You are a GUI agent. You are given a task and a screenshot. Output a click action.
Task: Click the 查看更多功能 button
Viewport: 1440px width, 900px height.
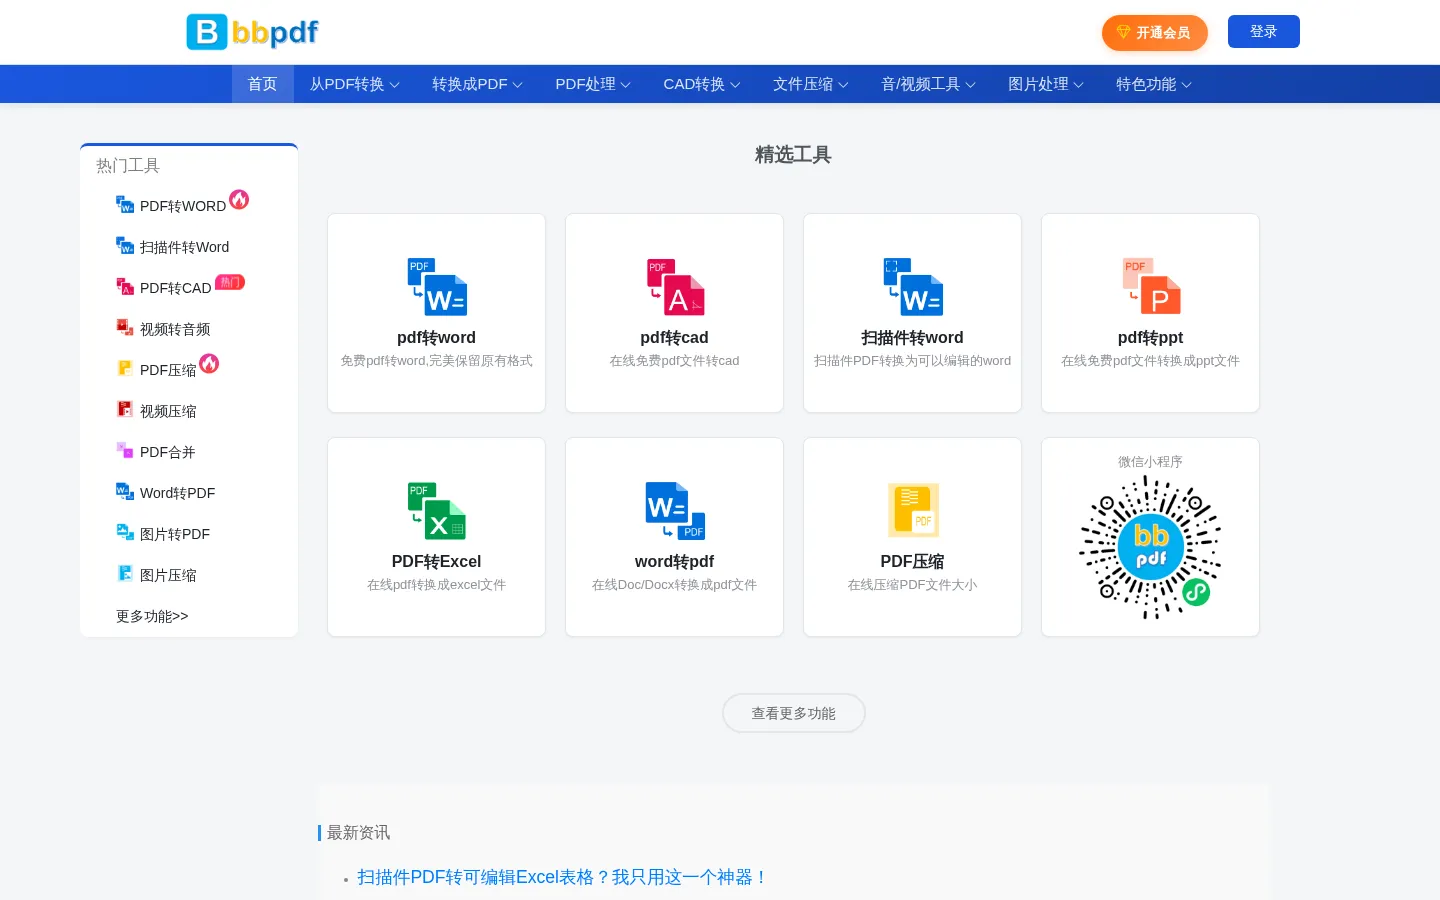[x=794, y=713]
